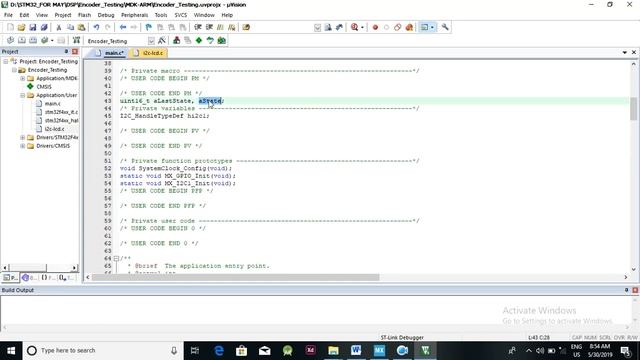The width and height of the screenshot is (640, 360).
Task: Collapse the Application/User folder
Action: point(22,95)
